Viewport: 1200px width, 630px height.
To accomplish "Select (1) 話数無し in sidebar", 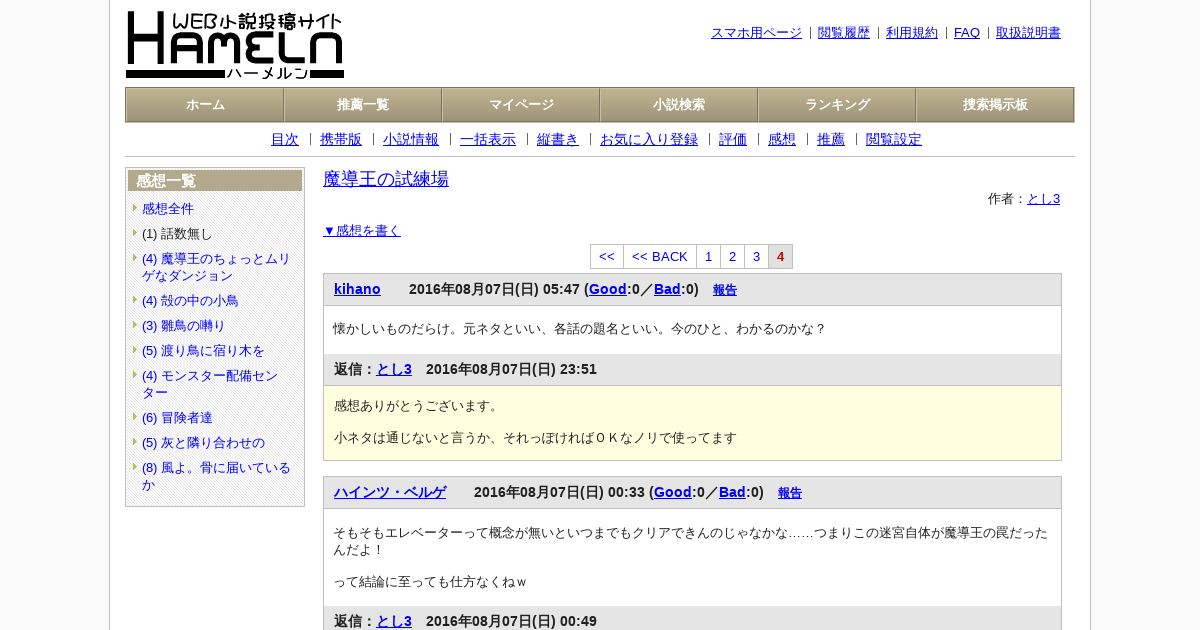I will (x=177, y=234).
